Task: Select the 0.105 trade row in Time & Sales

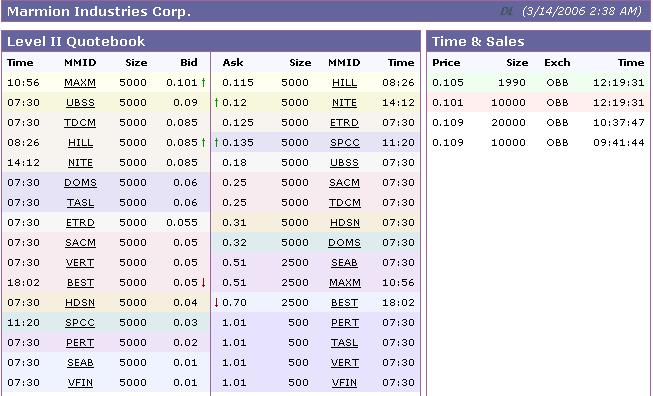Action: coord(538,82)
